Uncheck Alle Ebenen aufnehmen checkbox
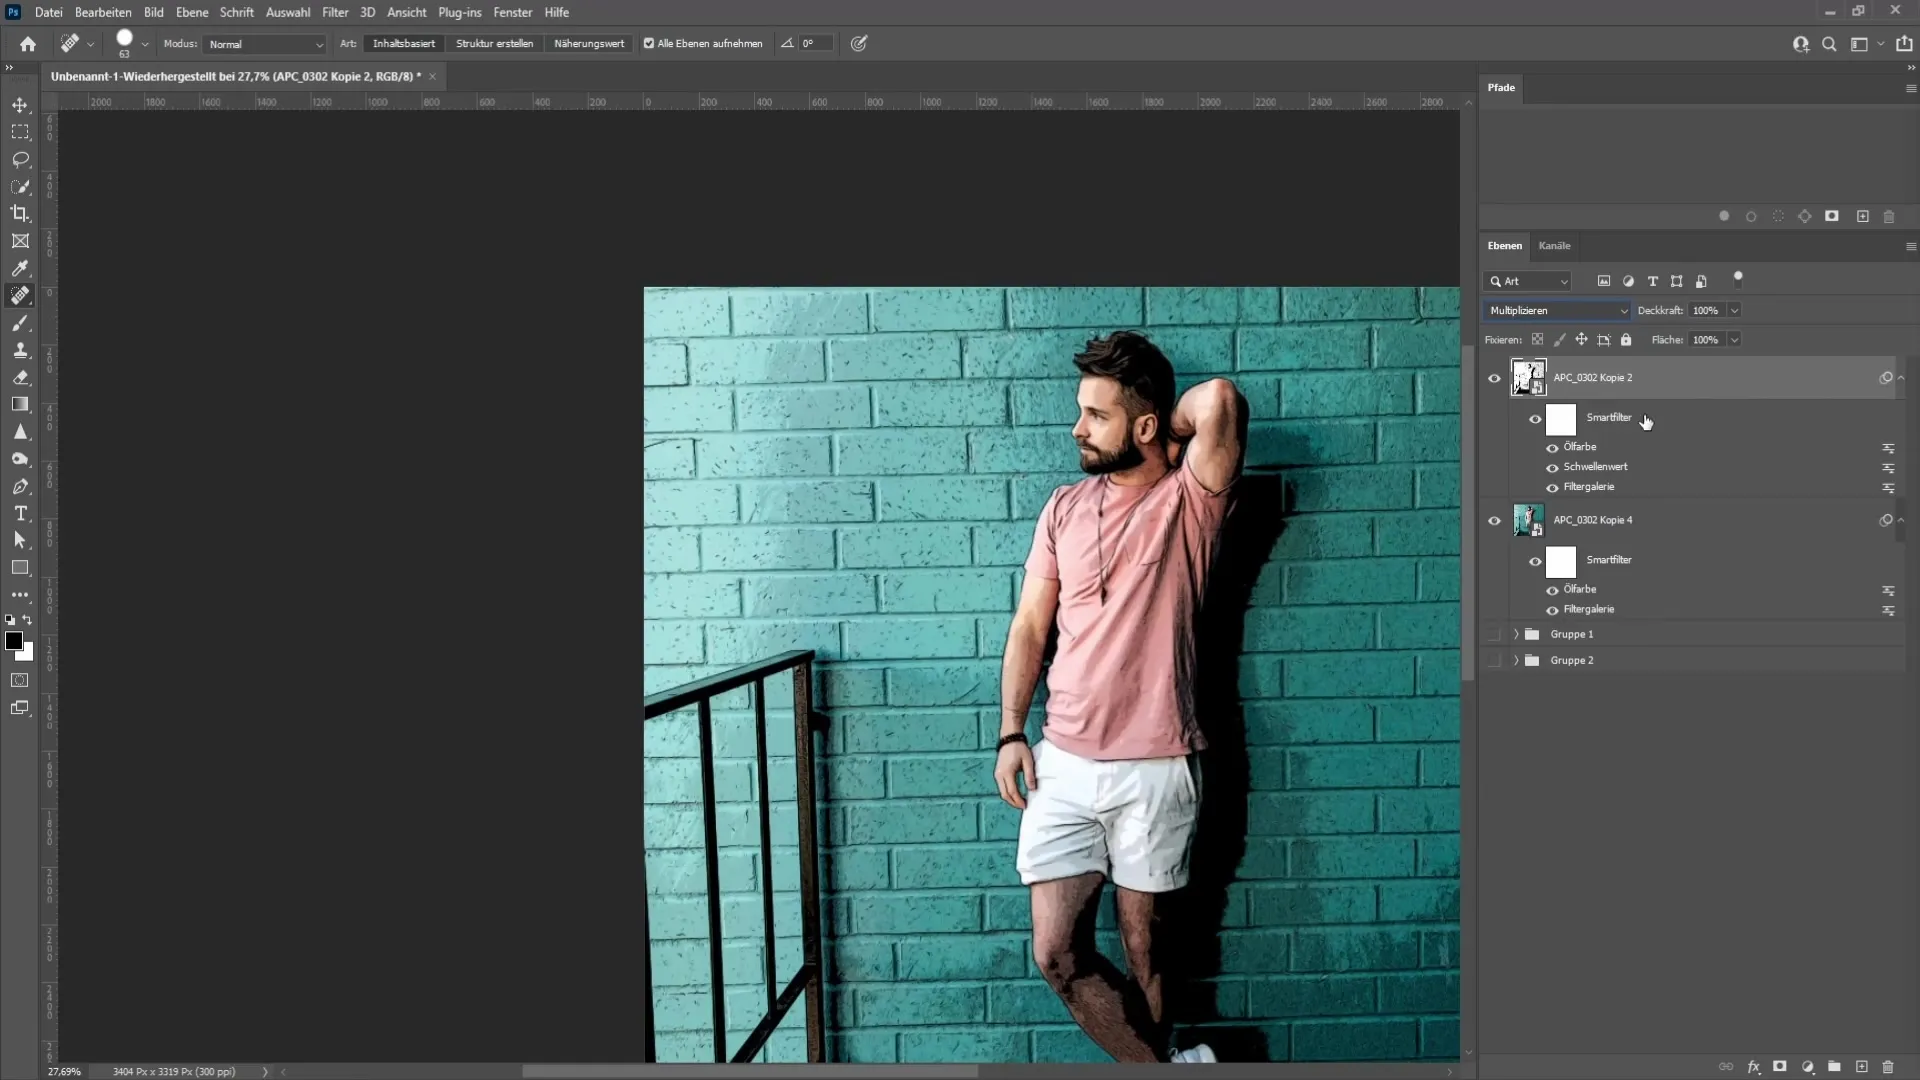The image size is (1920, 1080). (x=649, y=44)
